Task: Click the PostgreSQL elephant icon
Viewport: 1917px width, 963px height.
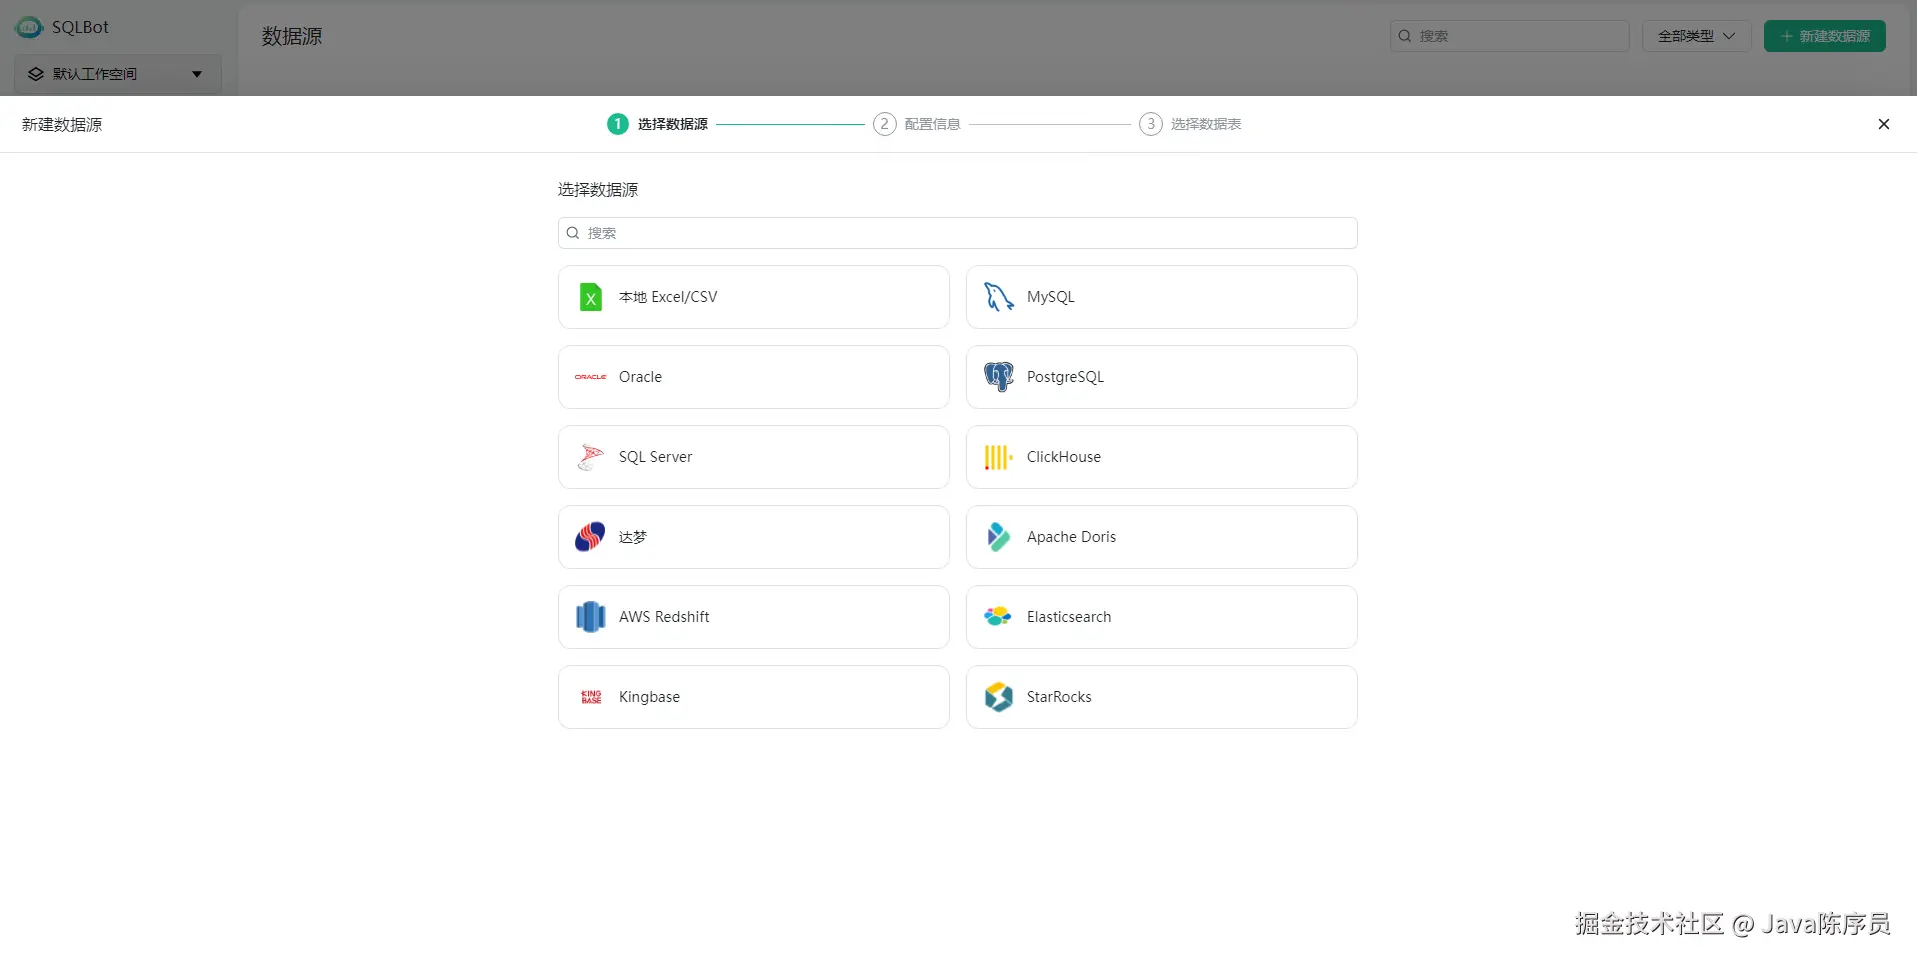Action: click(x=999, y=377)
